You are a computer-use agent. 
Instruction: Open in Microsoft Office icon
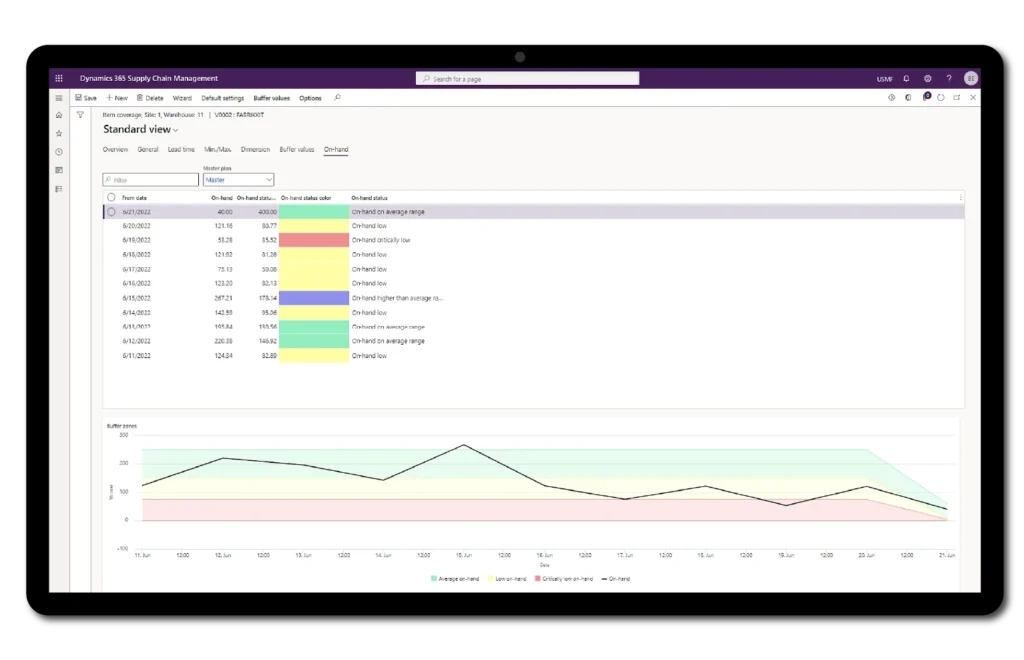pyautogui.click(x=908, y=98)
